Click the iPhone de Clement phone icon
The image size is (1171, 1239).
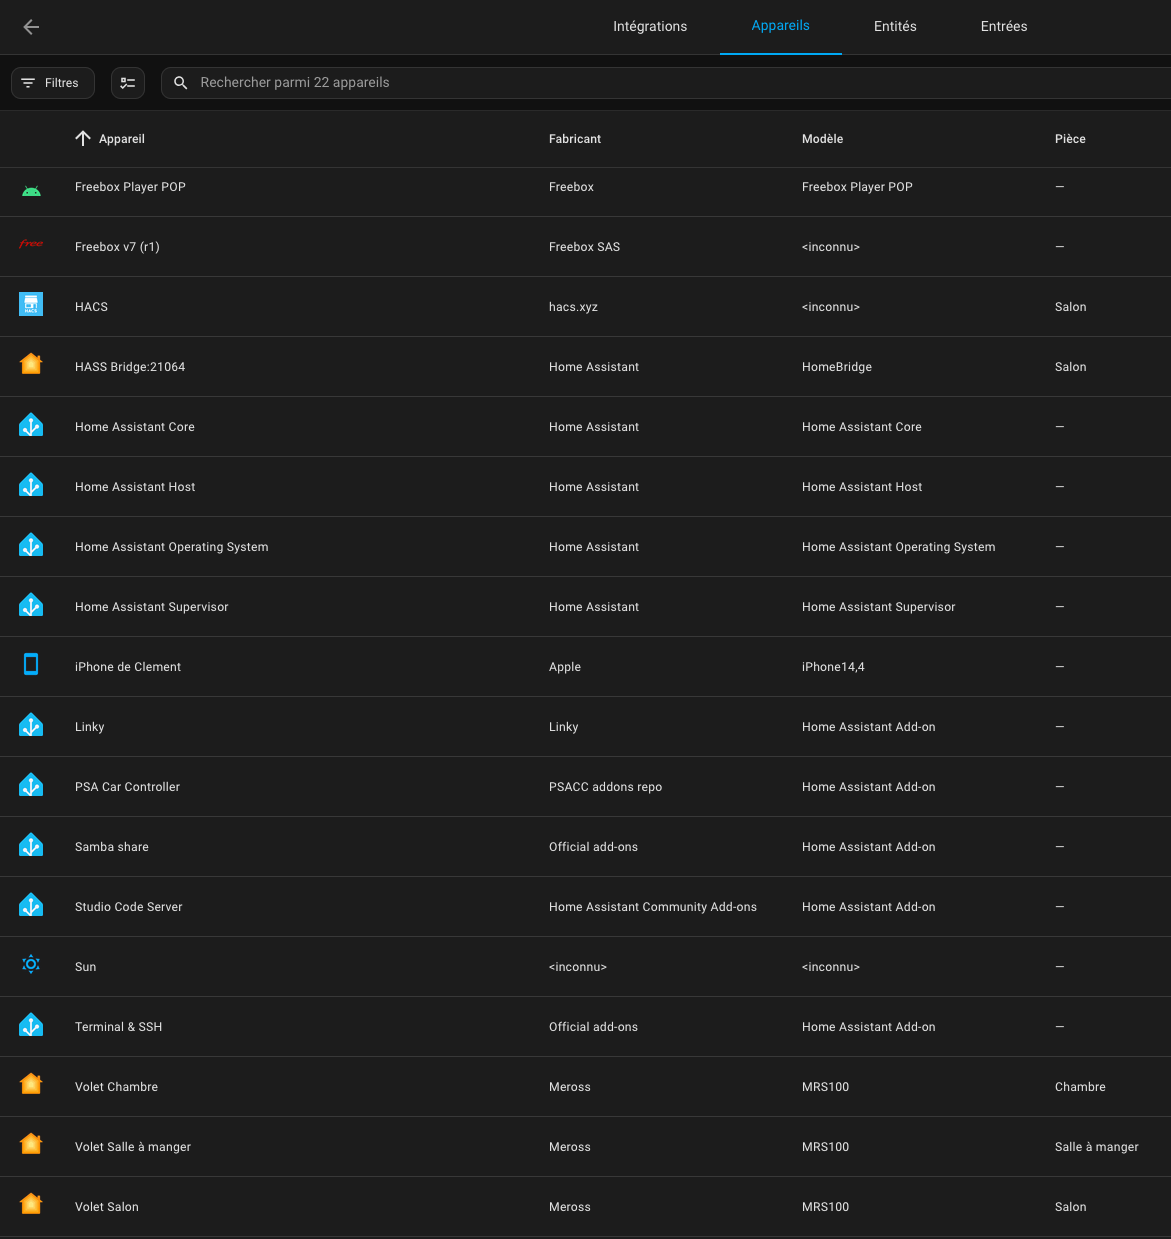click(31, 664)
